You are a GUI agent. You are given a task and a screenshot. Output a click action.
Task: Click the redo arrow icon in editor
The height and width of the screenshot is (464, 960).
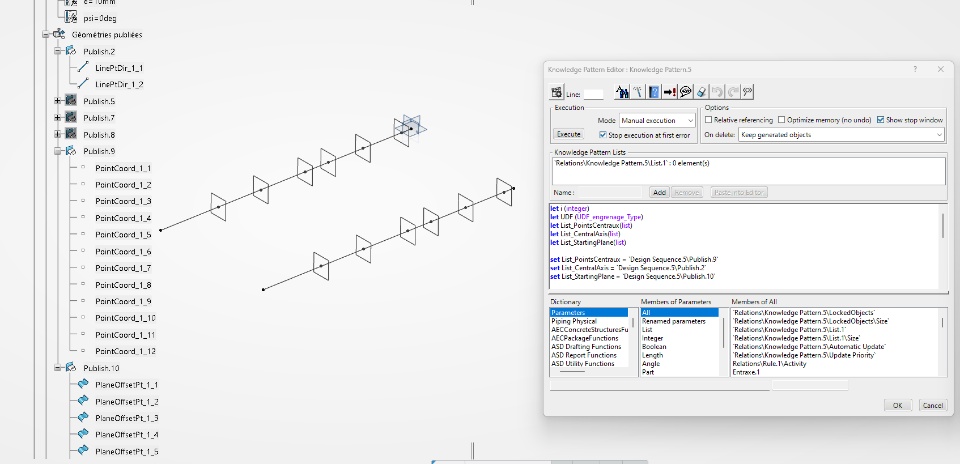[733, 92]
